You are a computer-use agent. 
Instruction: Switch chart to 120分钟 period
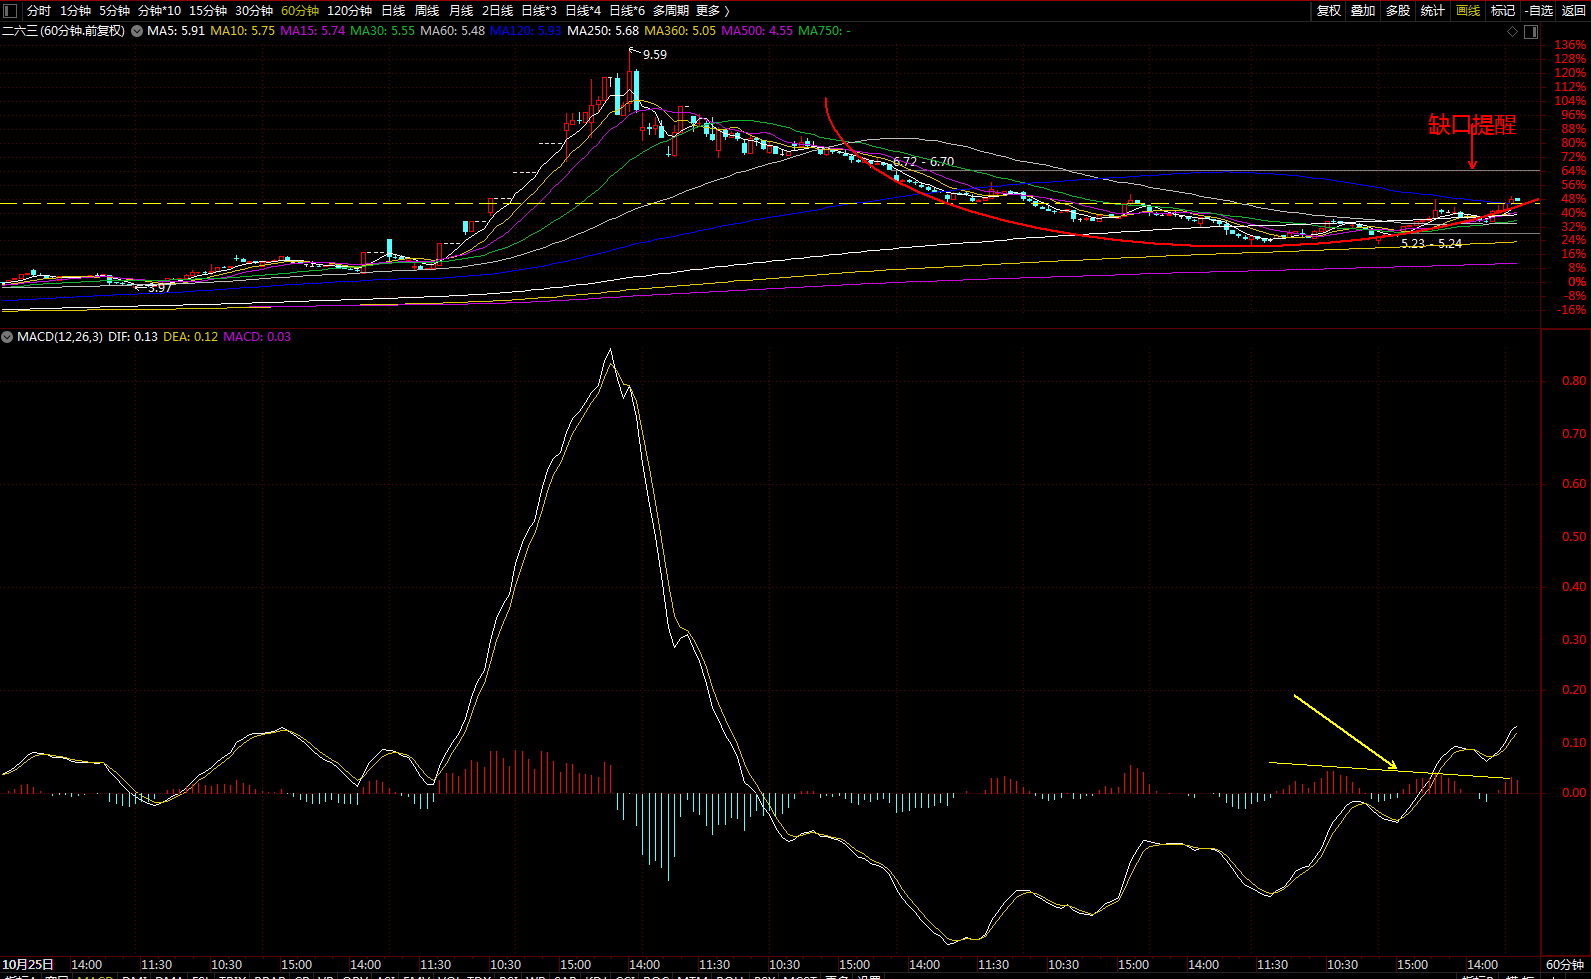[x=350, y=10]
